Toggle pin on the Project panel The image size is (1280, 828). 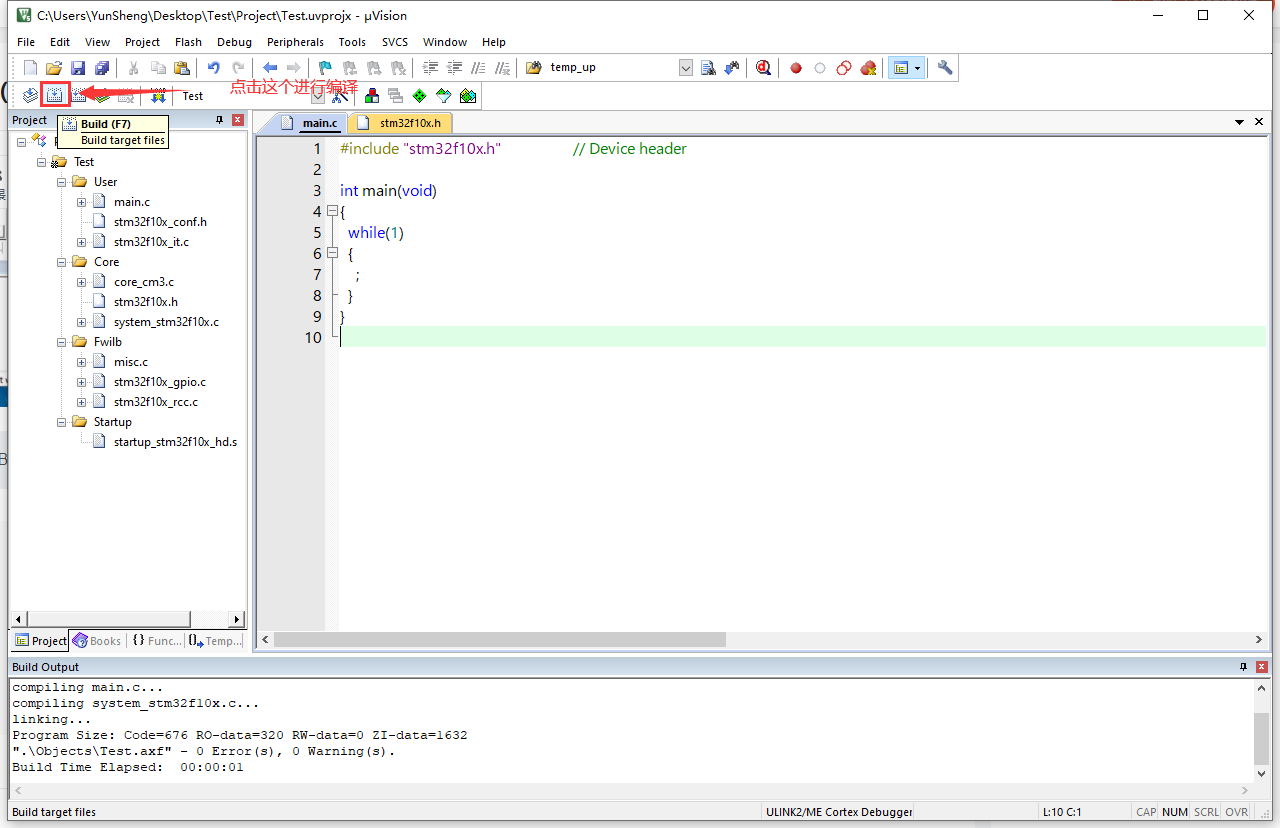220,120
